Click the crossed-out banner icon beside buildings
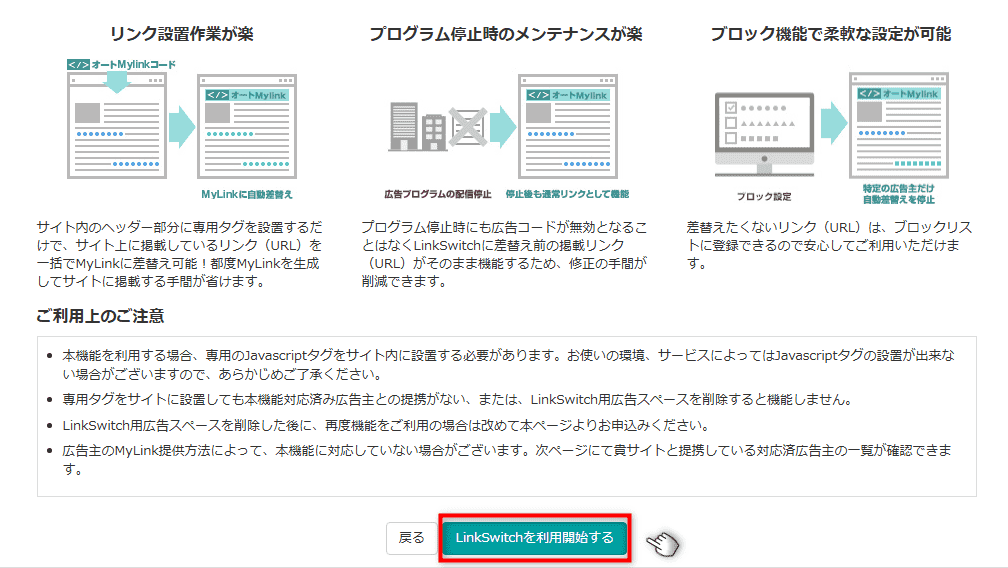Screen dimensions: 1008x568 (467, 127)
